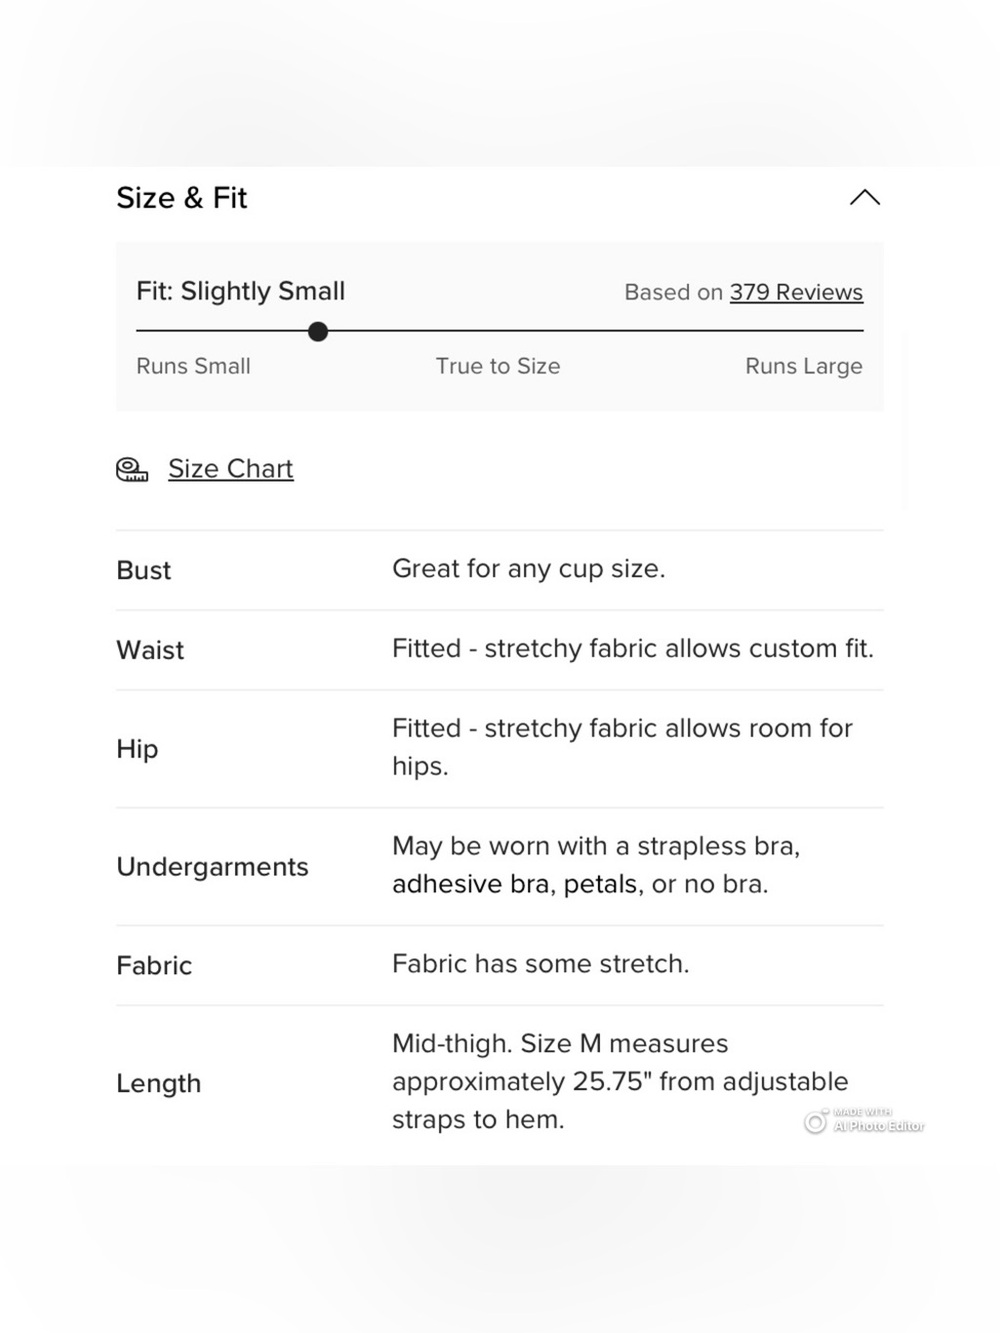Click the Length row label
Viewport: 1000px width, 1333px height.
click(x=159, y=1083)
